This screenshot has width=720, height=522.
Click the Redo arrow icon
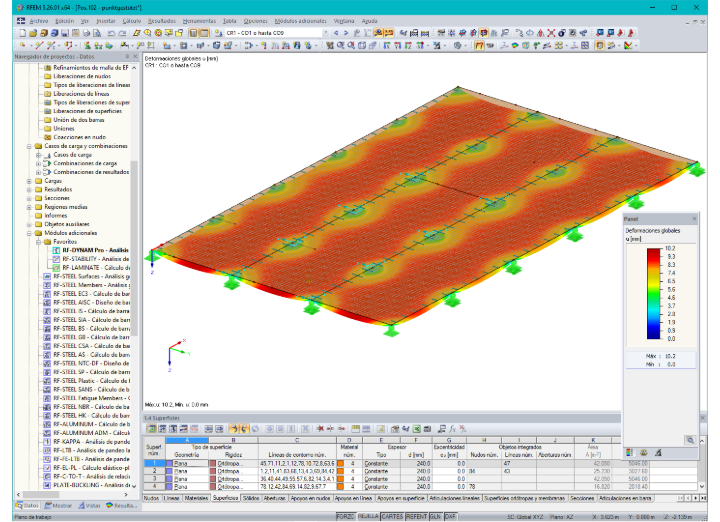click(x=122, y=33)
